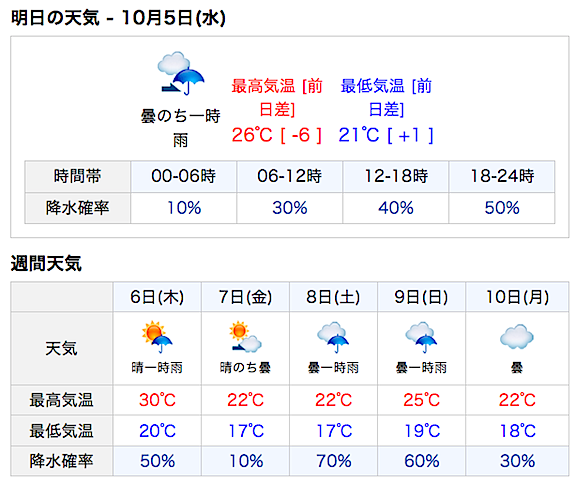
Task: Click the 70% rain chance for the 8th
Action: tap(334, 461)
